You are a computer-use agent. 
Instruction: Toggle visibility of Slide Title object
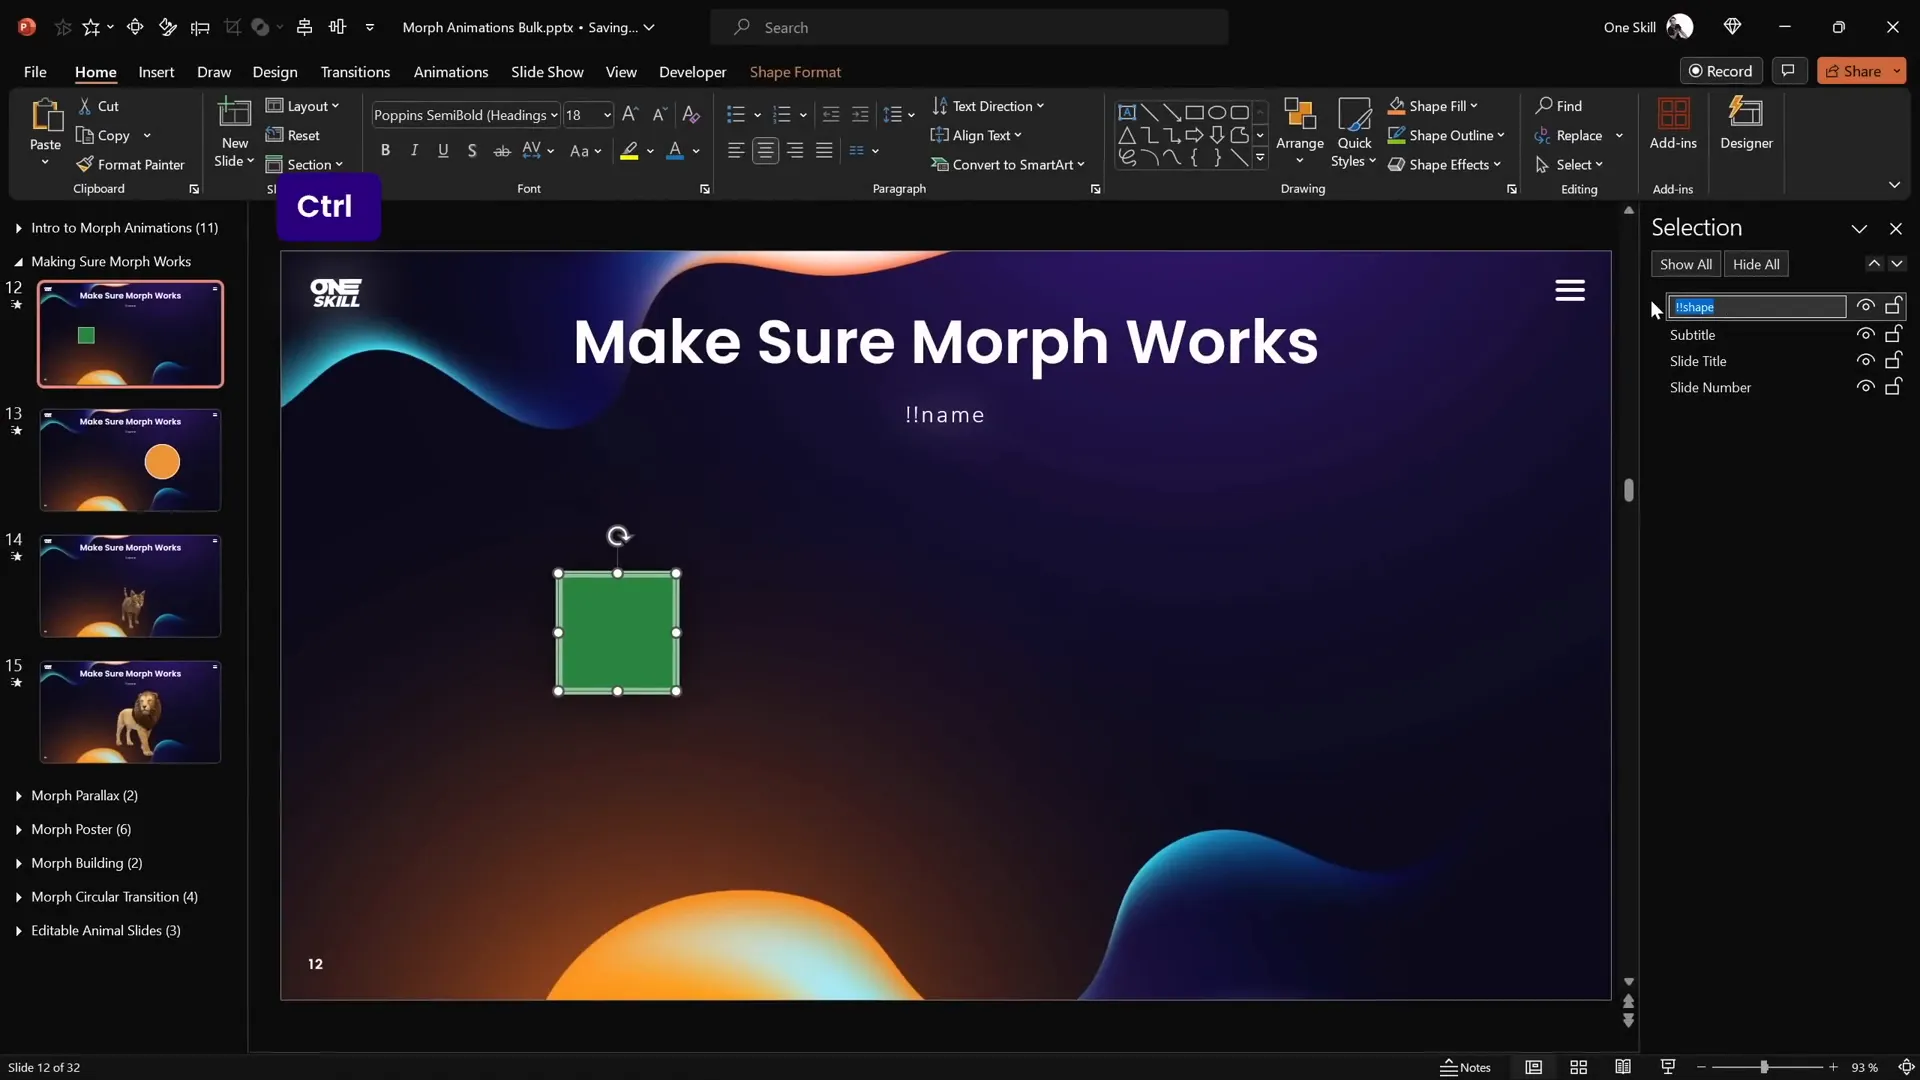tap(1865, 360)
